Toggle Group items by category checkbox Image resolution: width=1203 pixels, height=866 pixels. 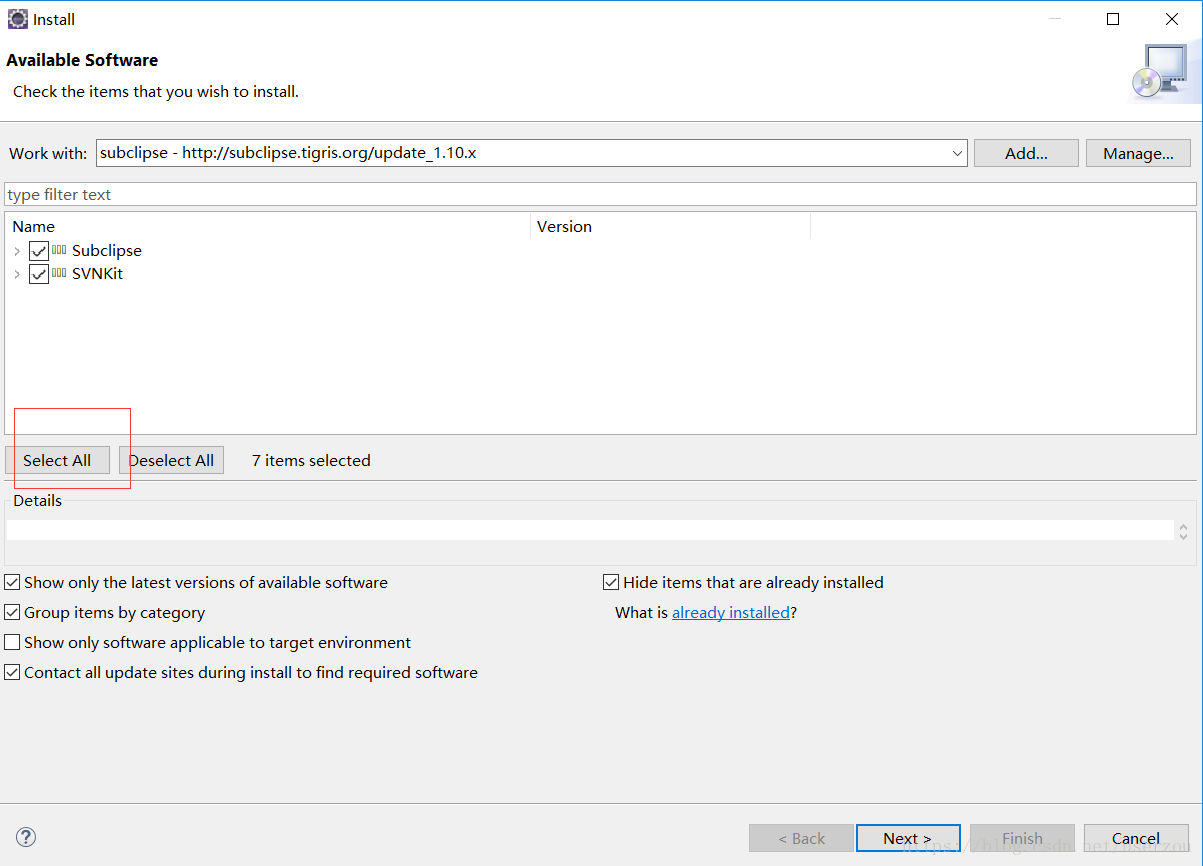click(12, 612)
